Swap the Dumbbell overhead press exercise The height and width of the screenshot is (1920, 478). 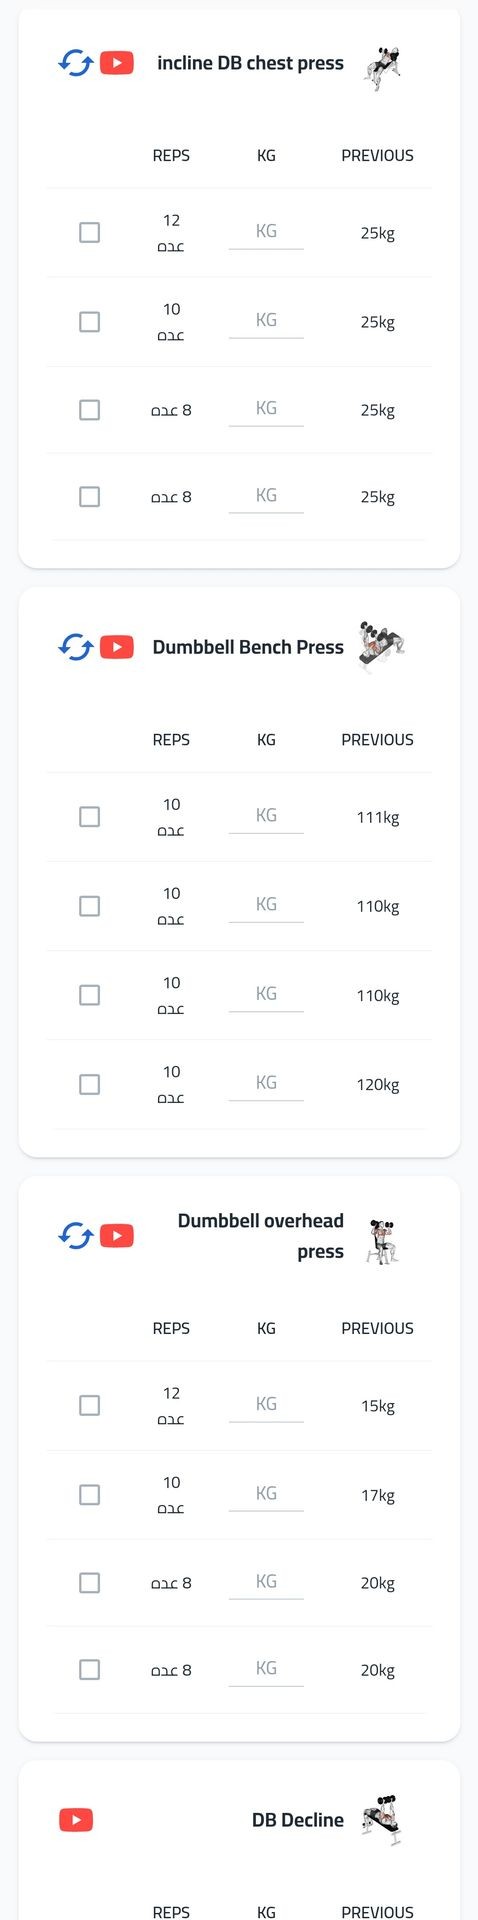pos(76,1236)
